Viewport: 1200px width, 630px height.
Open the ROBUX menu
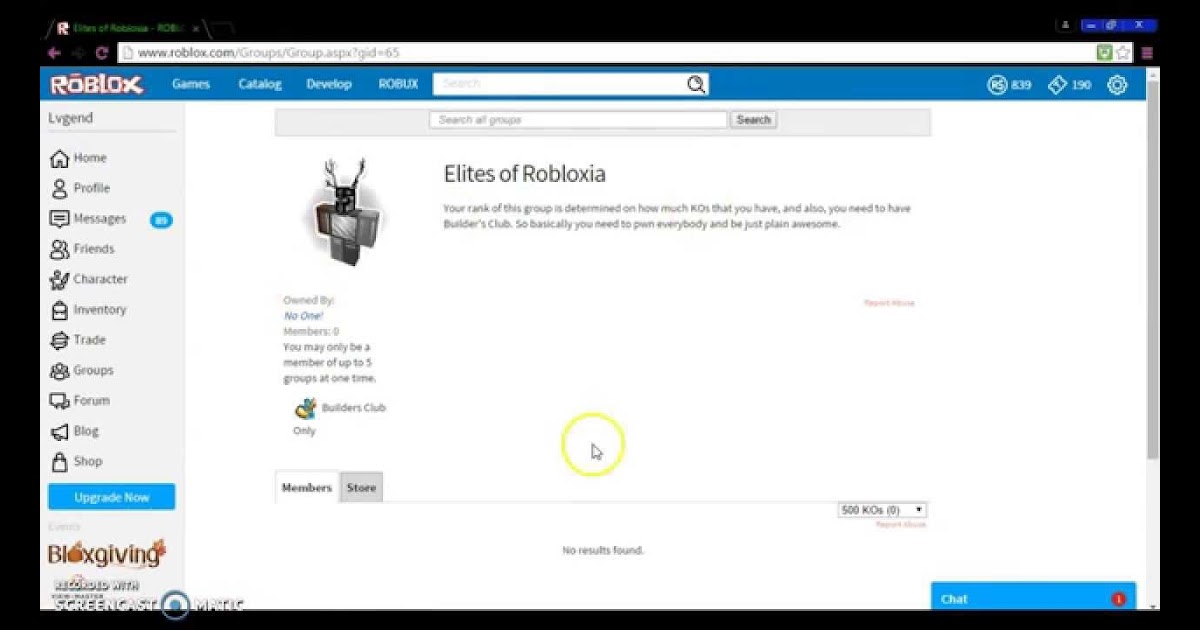click(398, 84)
